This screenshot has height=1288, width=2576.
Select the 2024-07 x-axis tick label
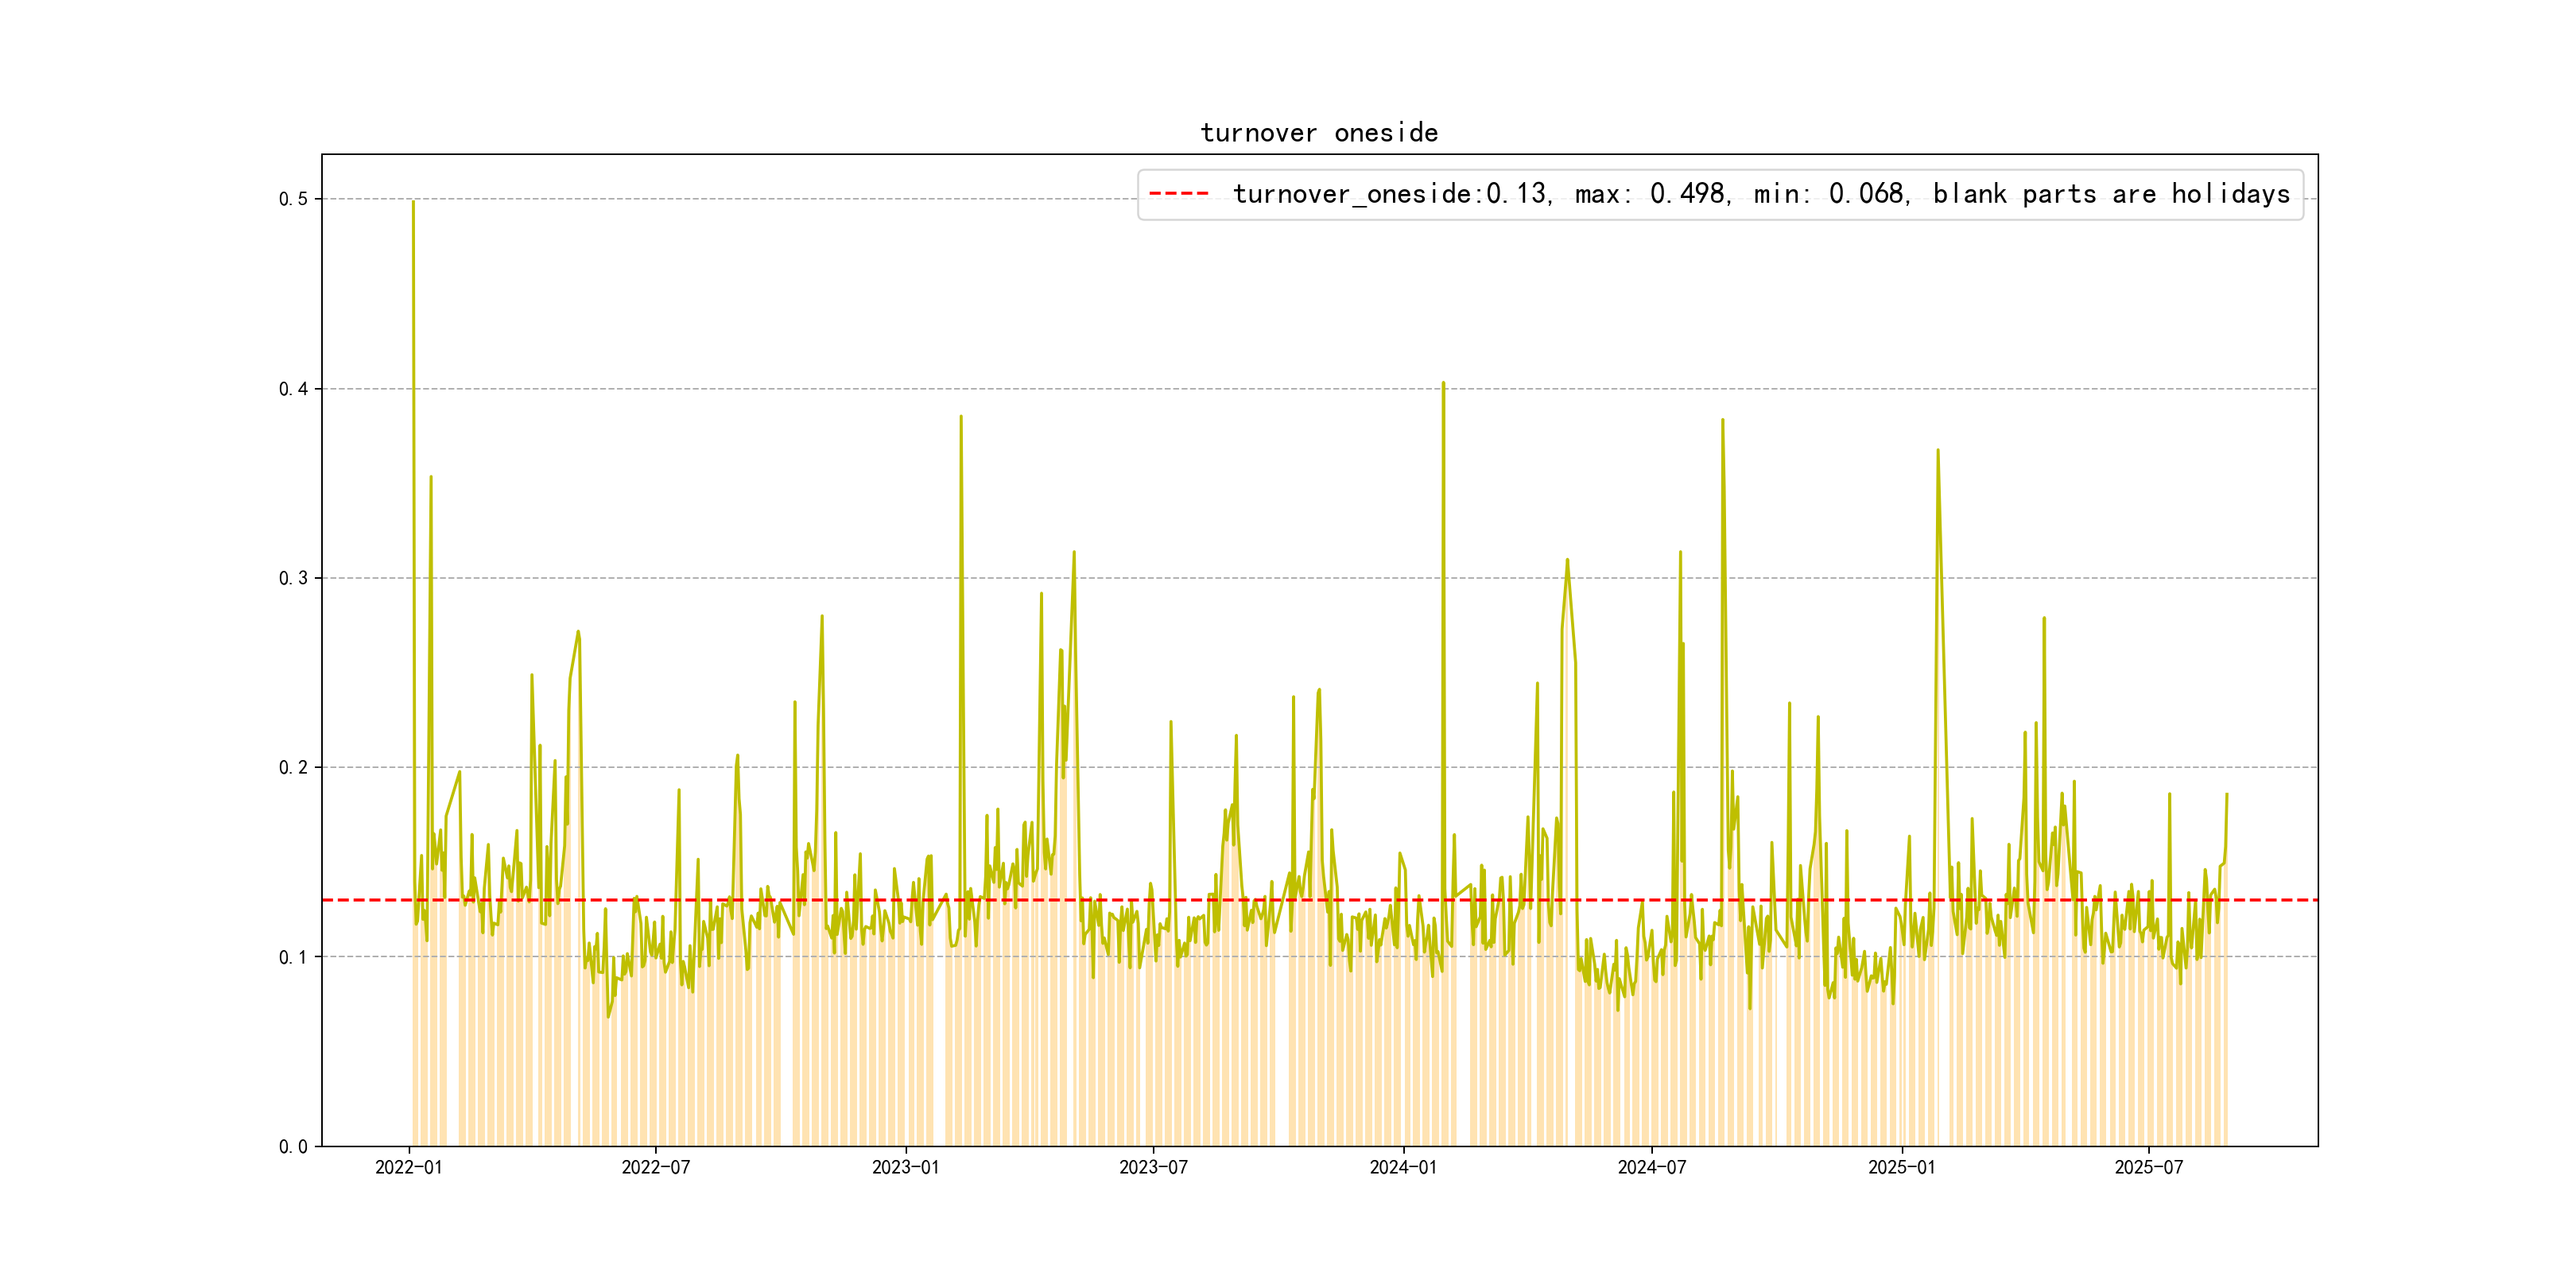pos(1651,1167)
